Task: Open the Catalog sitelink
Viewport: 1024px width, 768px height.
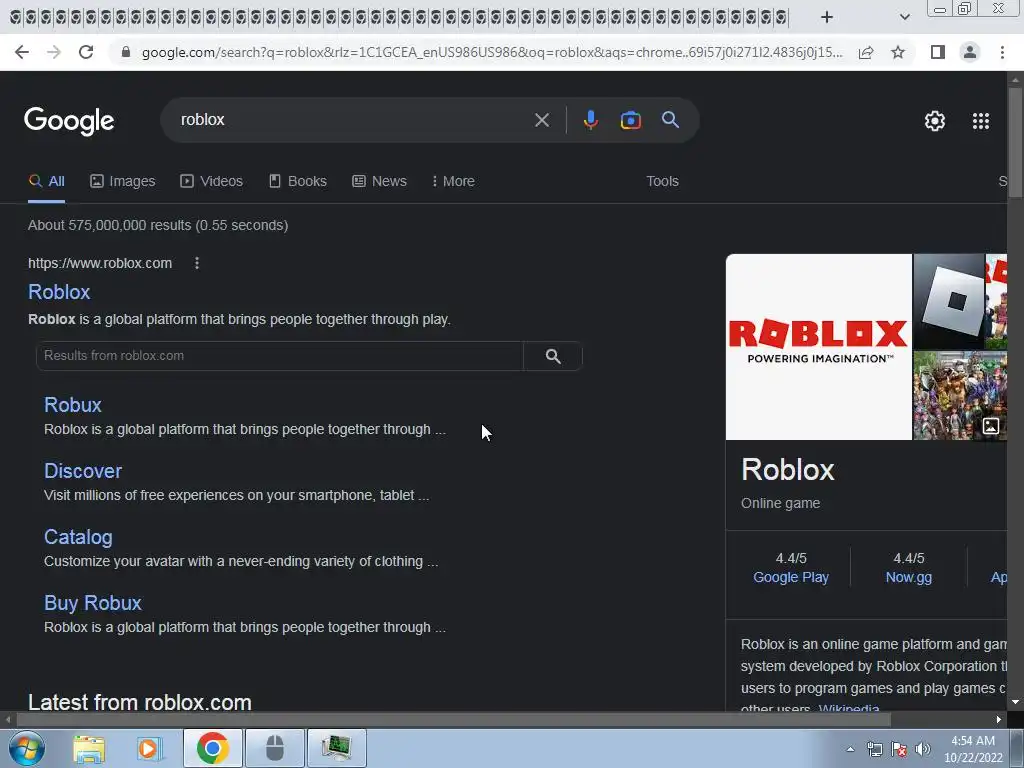Action: [x=78, y=537]
